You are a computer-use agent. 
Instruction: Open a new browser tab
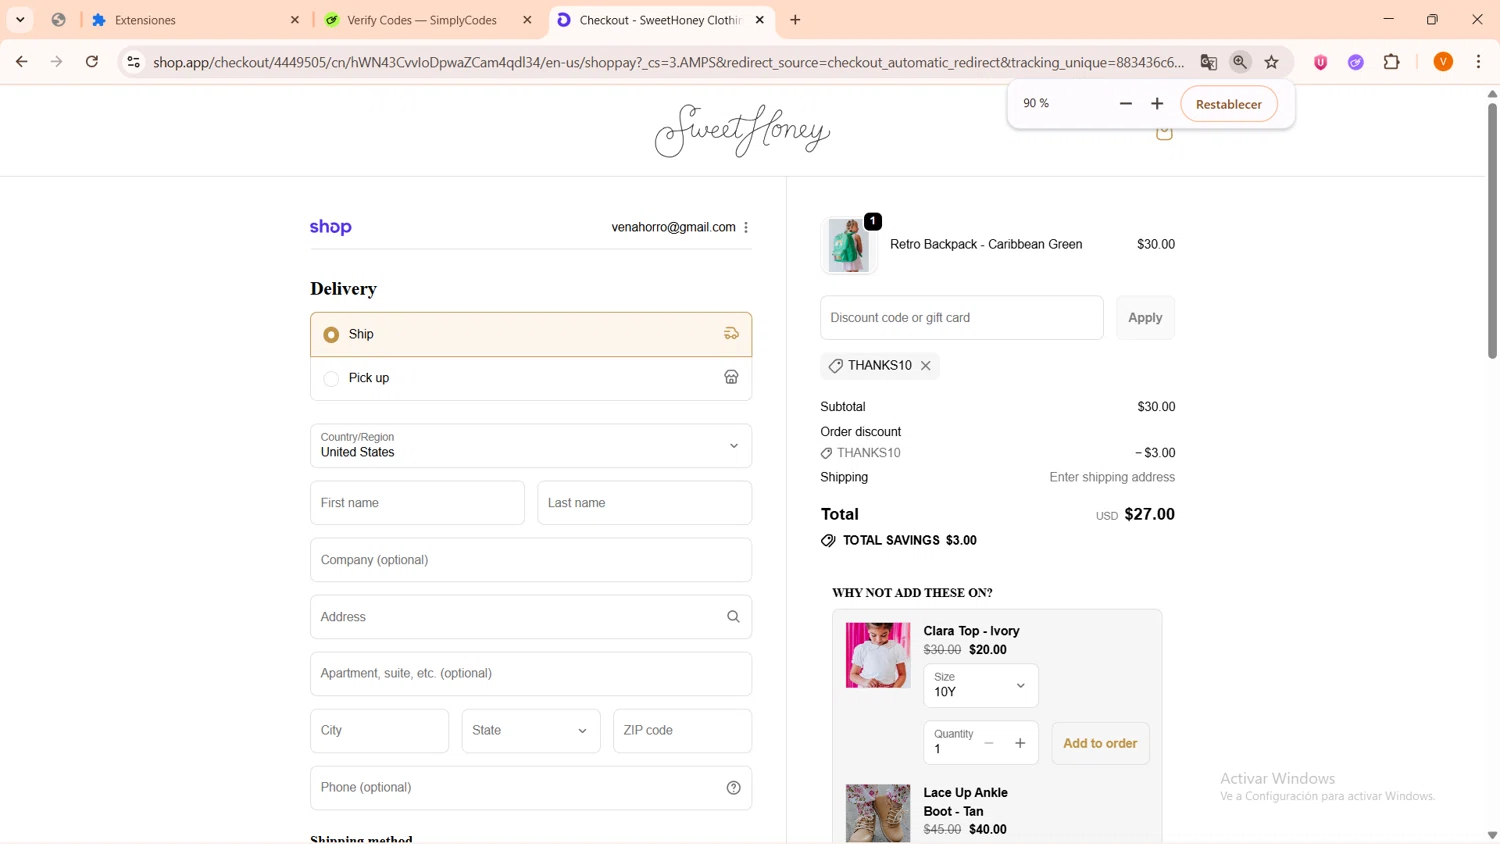pos(795,20)
